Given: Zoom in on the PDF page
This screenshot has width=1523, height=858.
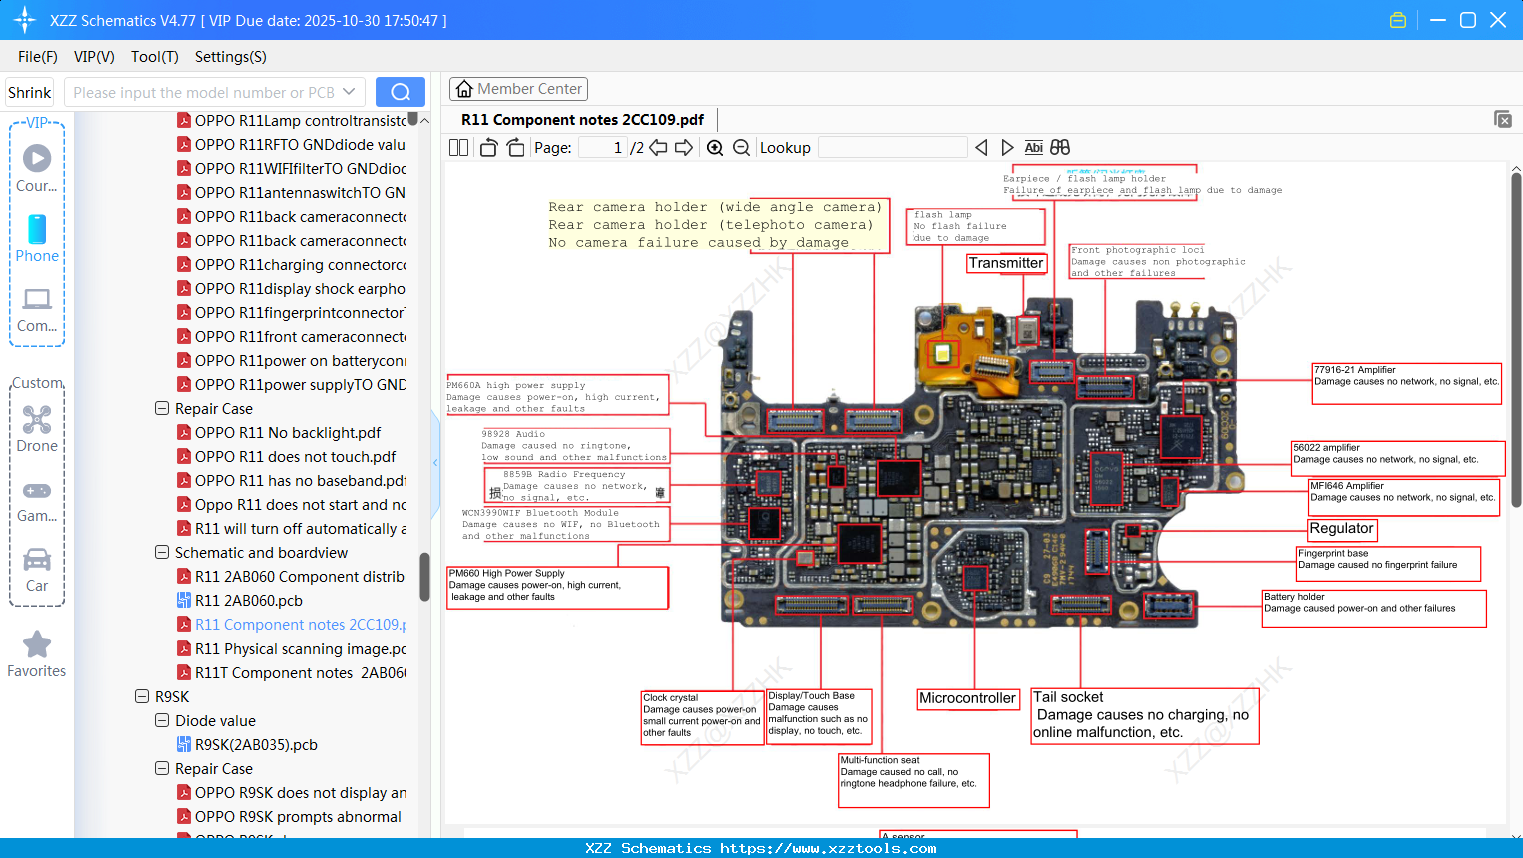Looking at the screenshot, I should click(715, 147).
